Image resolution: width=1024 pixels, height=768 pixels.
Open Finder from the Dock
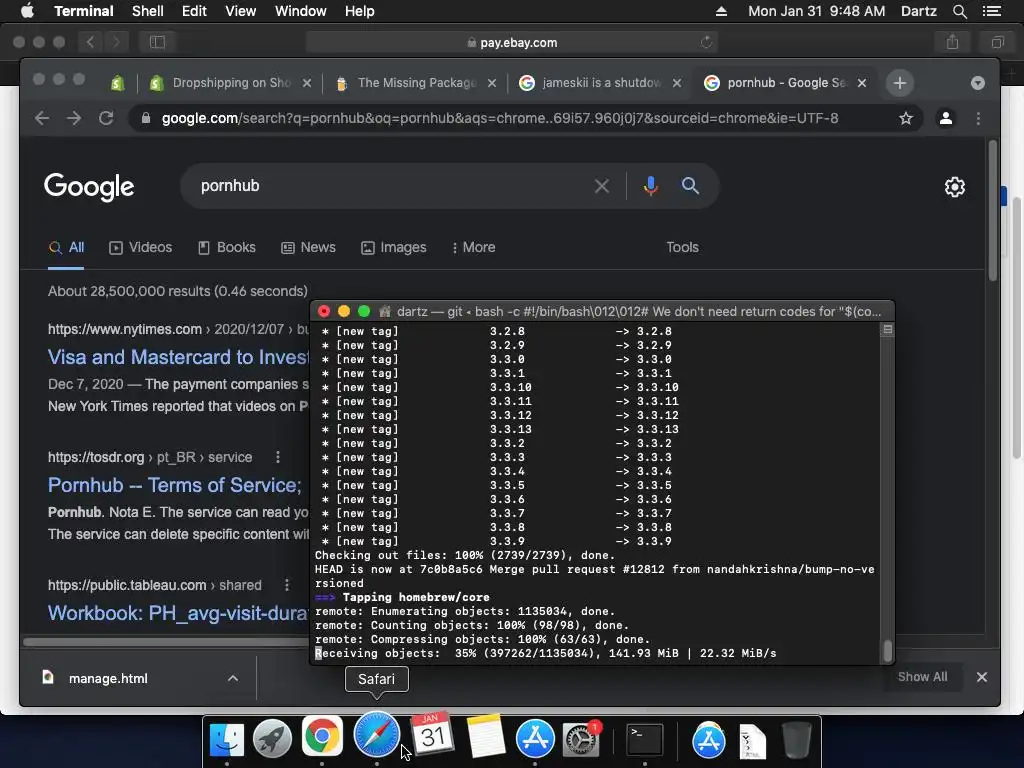point(227,739)
